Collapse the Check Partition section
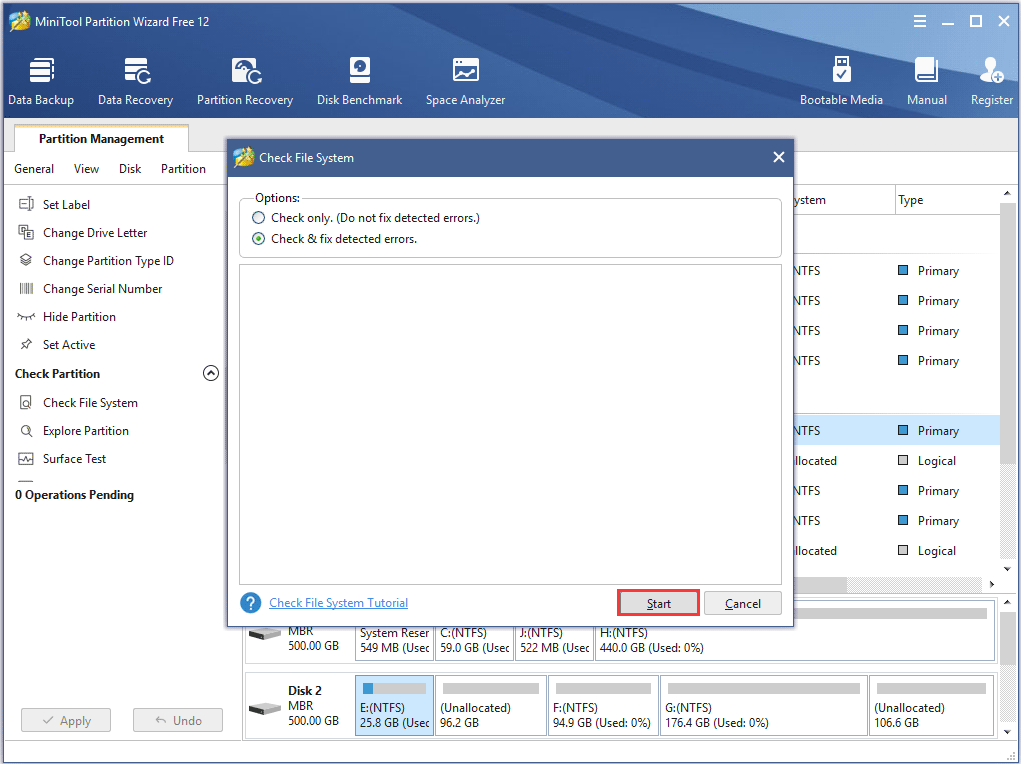The image size is (1021, 764). [x=210, y=373]
